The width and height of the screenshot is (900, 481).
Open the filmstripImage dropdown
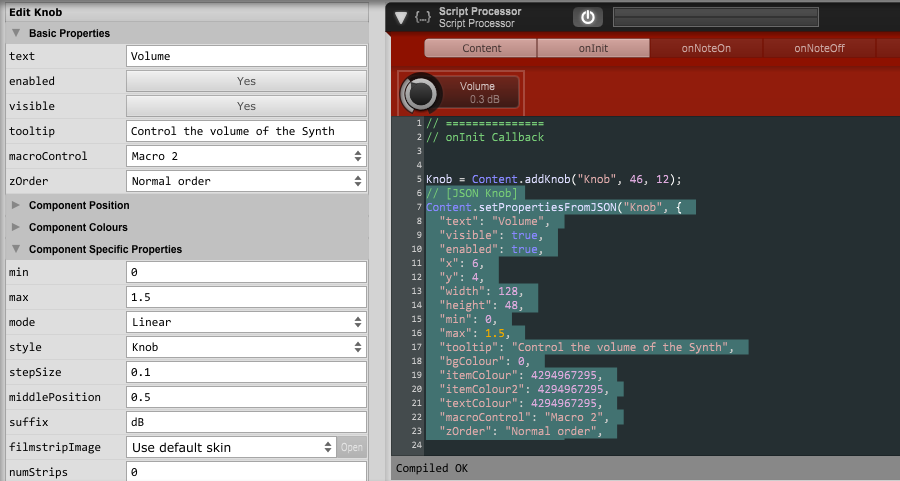click(231, 447)
